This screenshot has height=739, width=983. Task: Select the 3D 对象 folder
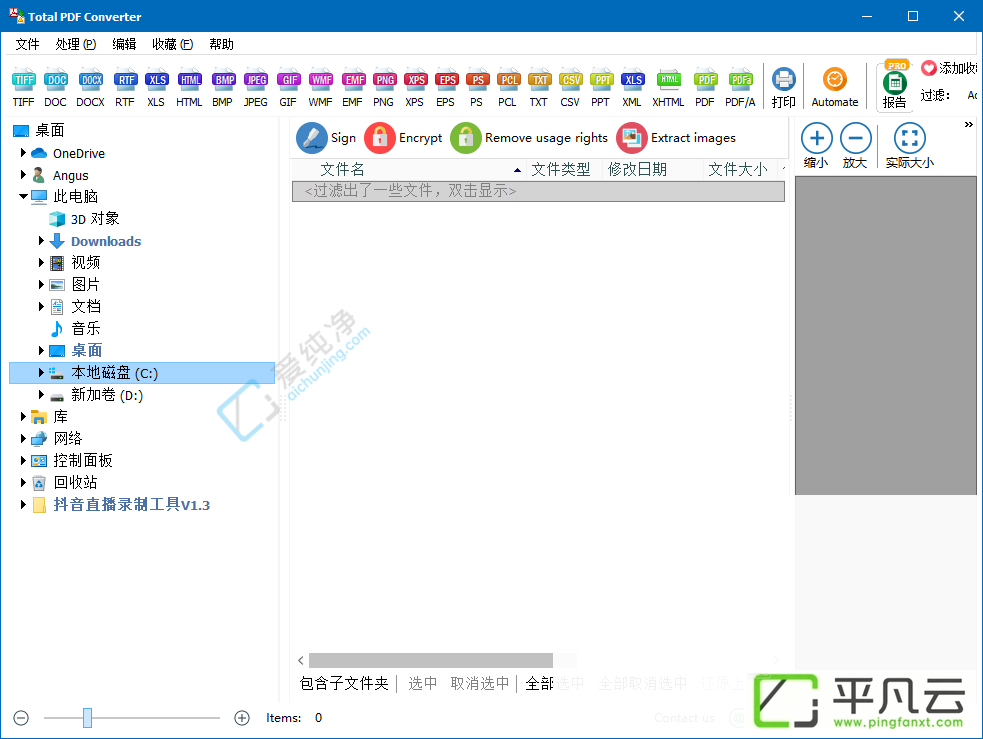click(x=84, y=219)
